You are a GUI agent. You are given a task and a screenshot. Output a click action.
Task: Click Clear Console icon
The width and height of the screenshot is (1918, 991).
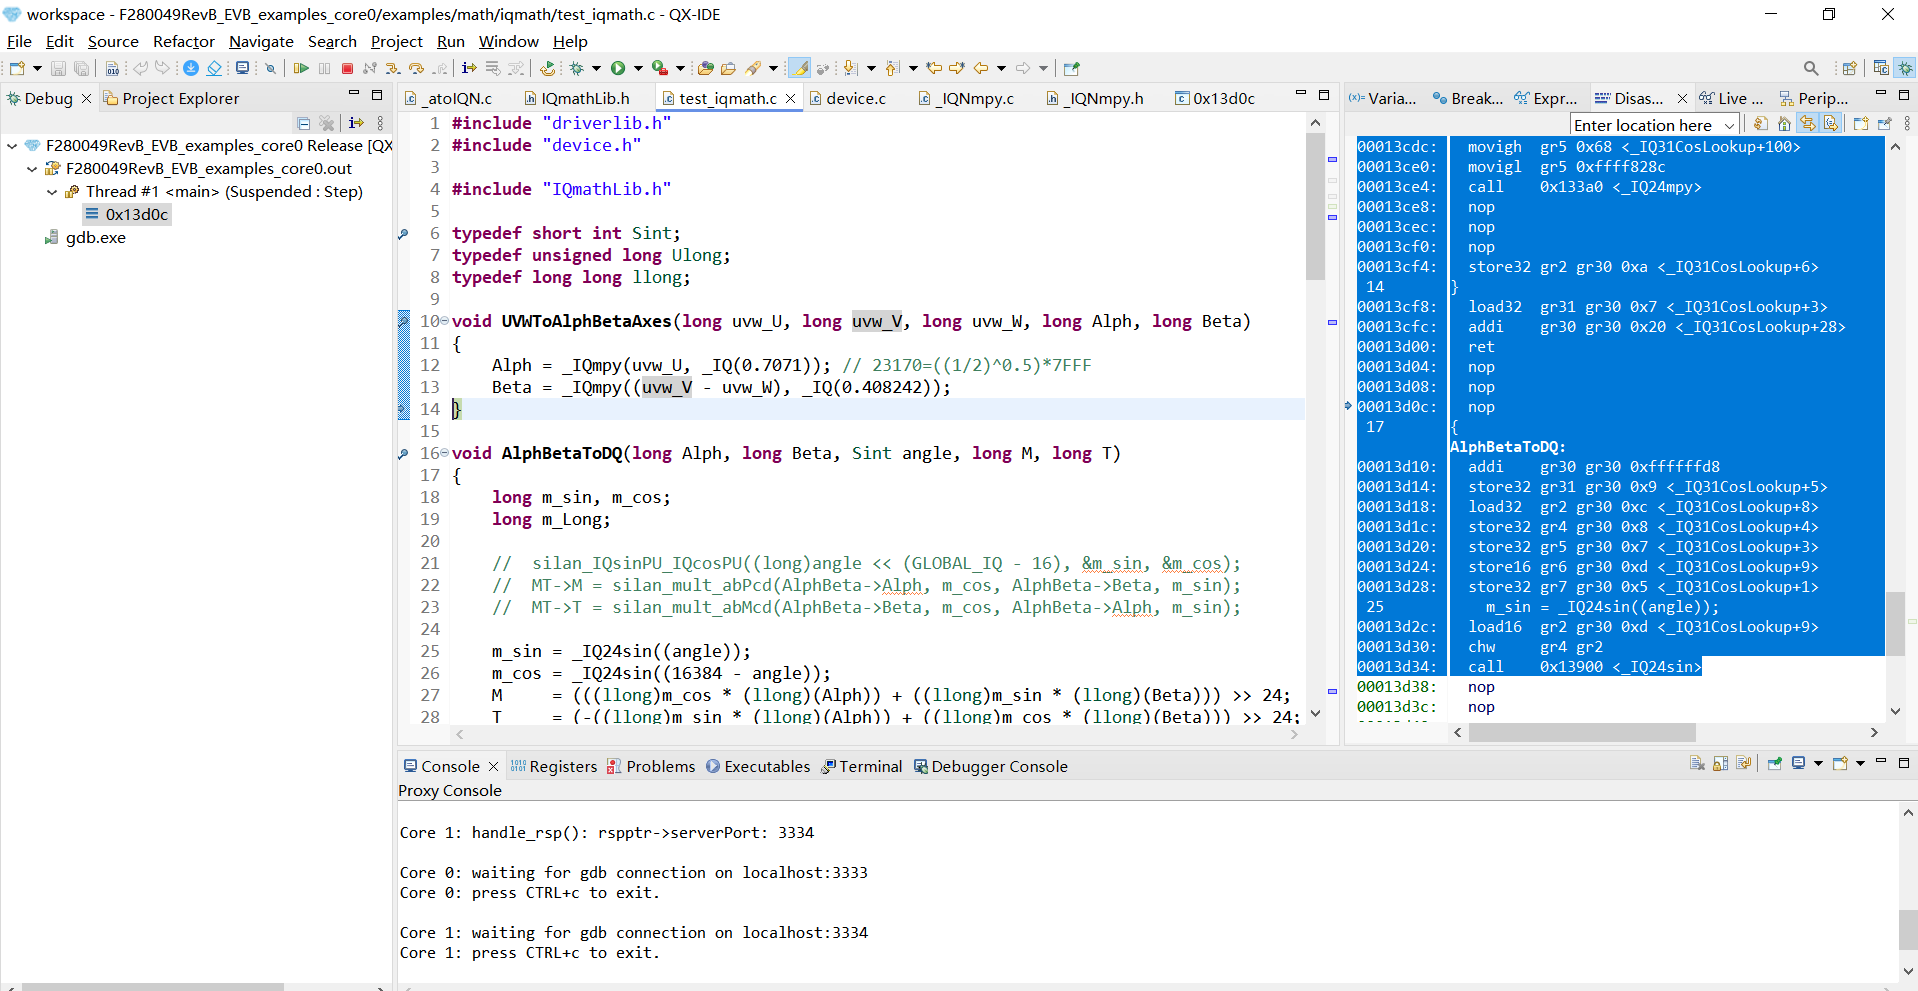1698,764
